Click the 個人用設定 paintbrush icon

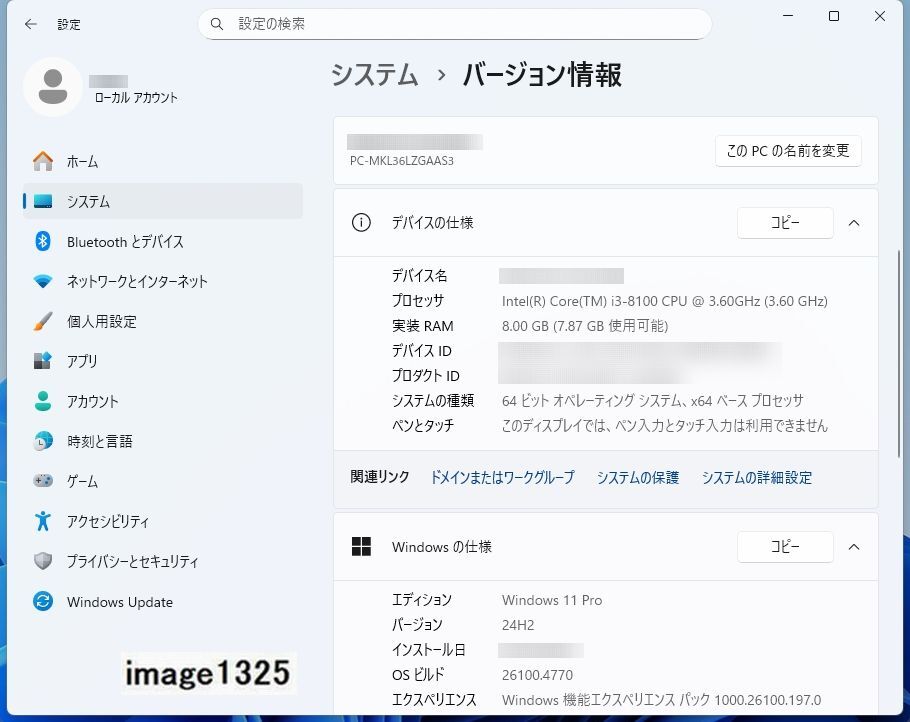(43, 321)
